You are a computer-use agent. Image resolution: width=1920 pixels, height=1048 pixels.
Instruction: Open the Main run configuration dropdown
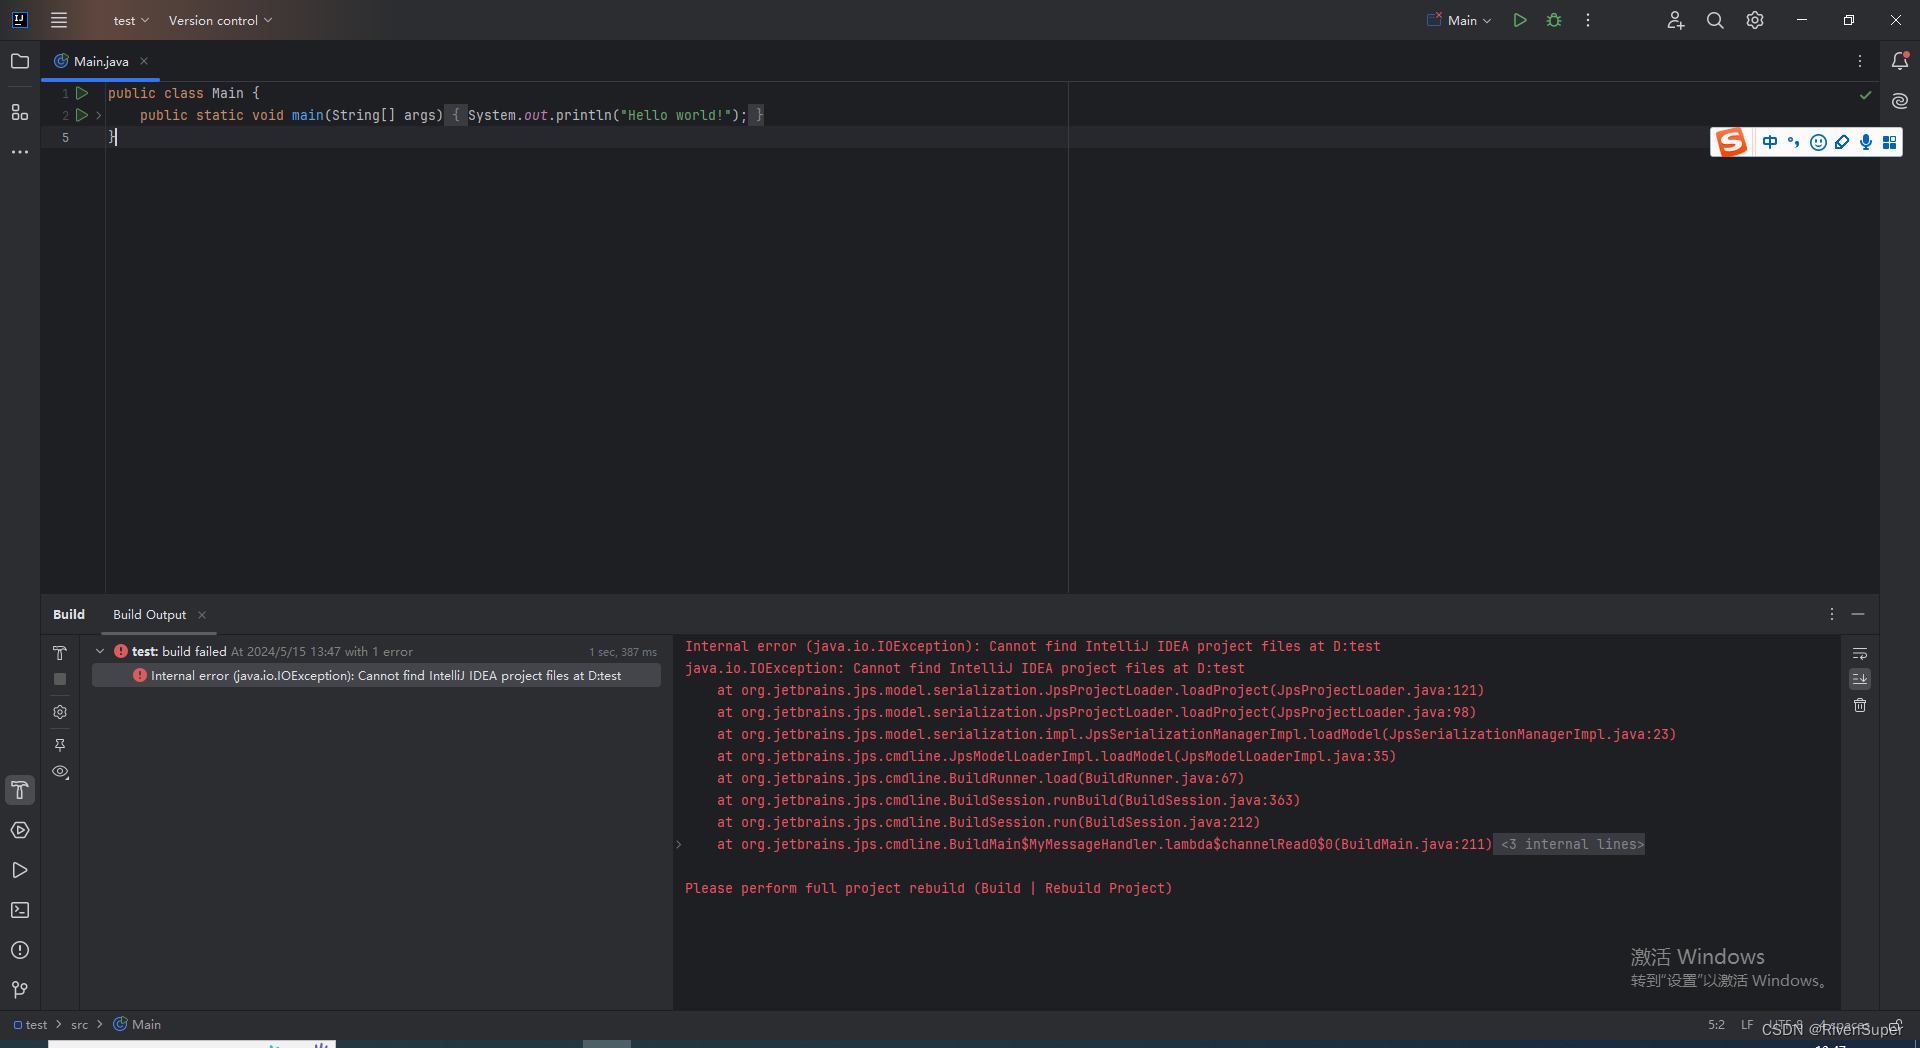(x=1459, y=20)
